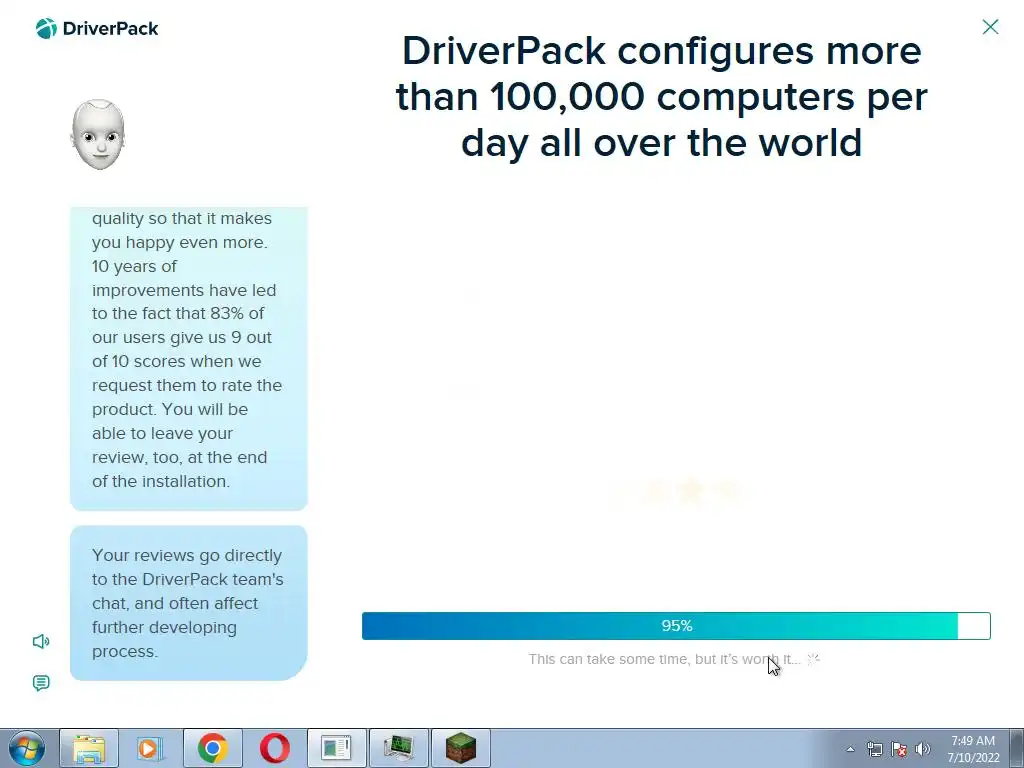Click the network tray icon
Image resolution: width=1024 pixels, height=768 pixels.
tap(874, 749)
